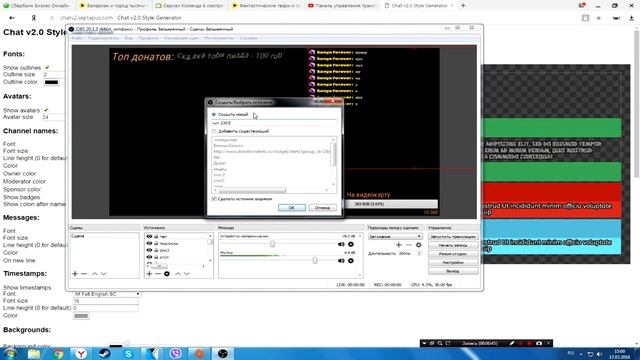This screenshot has width=640, height=360.
Task: Toggle 'Show outlines' checkbox on web page
Action: click(47, 67)
